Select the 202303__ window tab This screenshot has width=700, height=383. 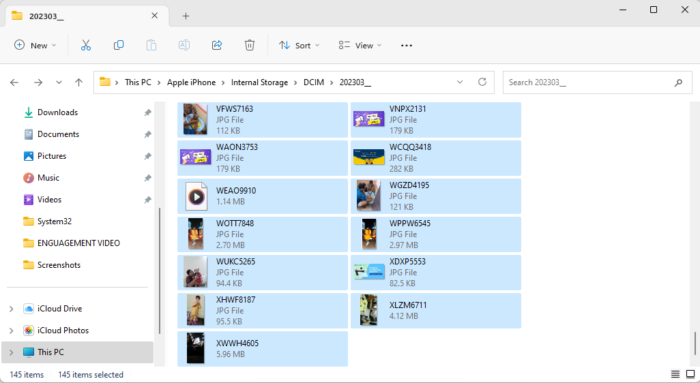(x=88, y=16)
